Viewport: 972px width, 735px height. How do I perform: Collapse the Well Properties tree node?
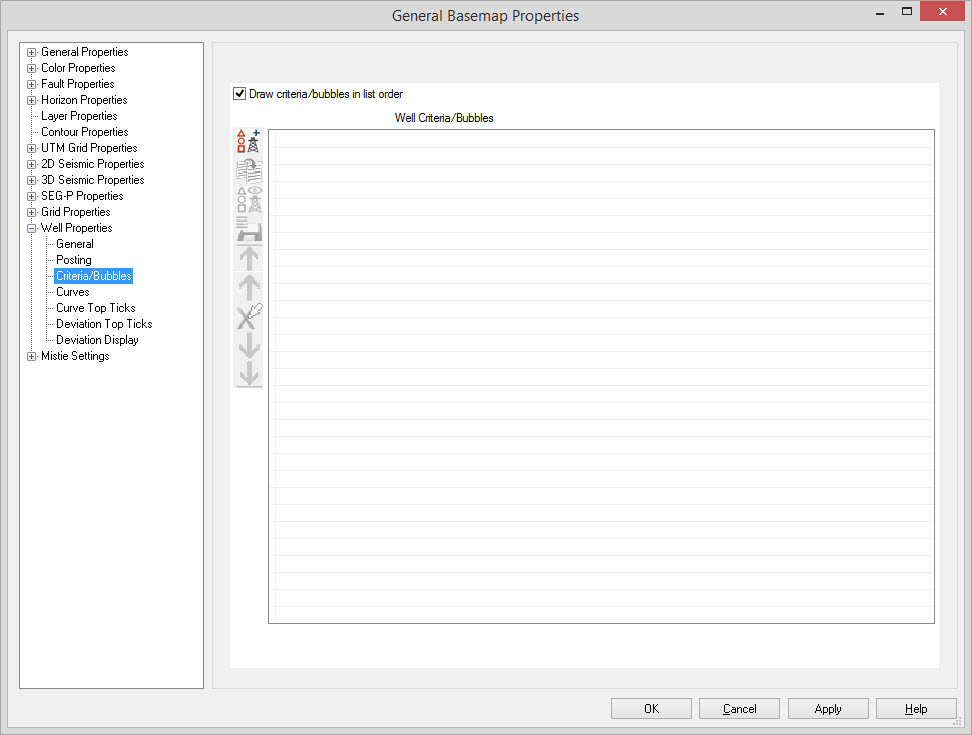(32, 228)
